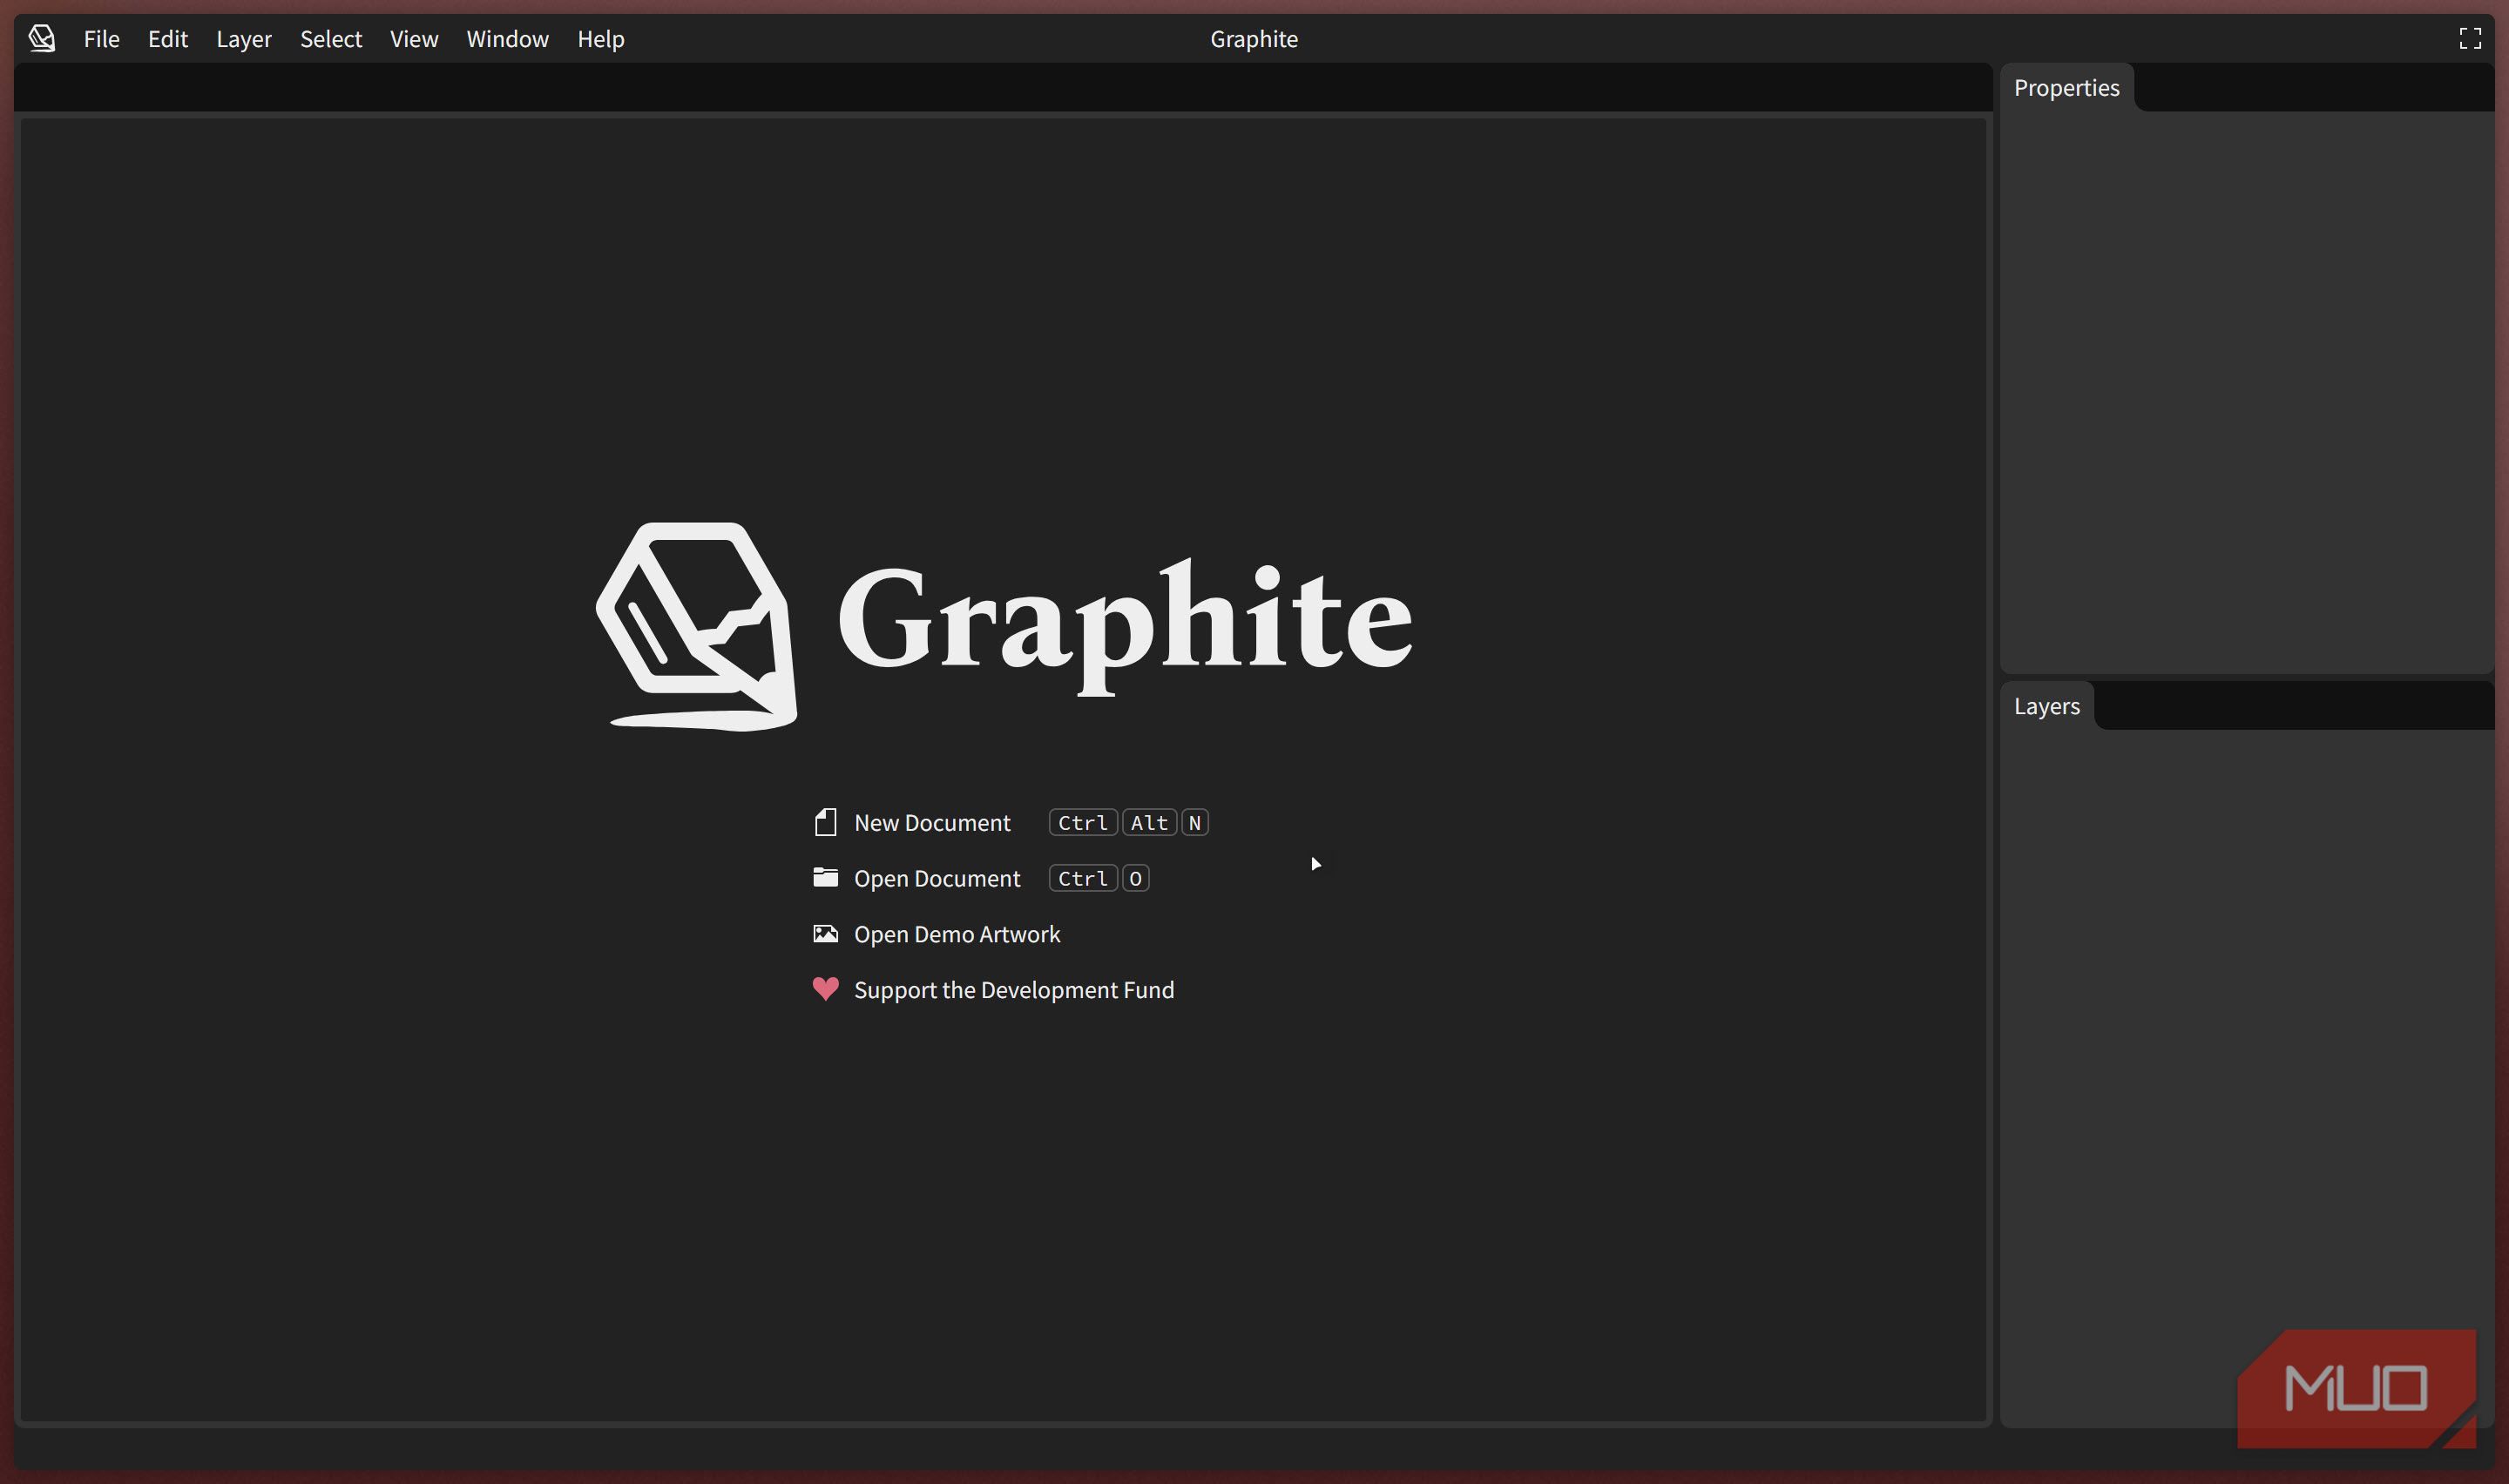Screen dimensions: 2509x1484
Task: Switch to the Properties panel tab
Action: [x=2066, y=88]
